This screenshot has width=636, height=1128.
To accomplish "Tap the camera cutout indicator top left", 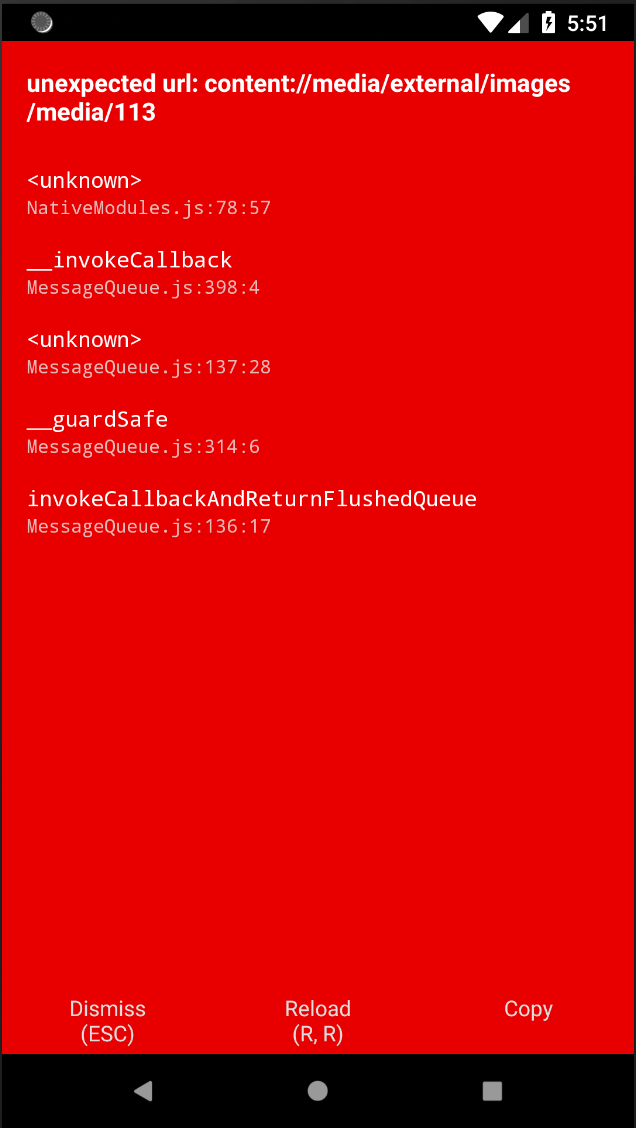I will coord(41,21).
